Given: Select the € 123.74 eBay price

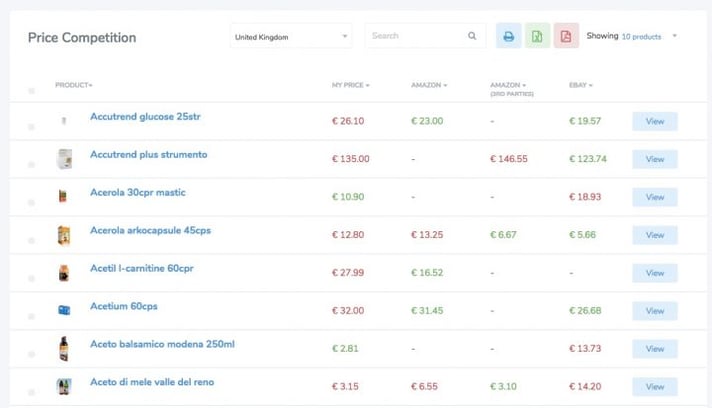Looking at the screenshot, I should point(588,159).
